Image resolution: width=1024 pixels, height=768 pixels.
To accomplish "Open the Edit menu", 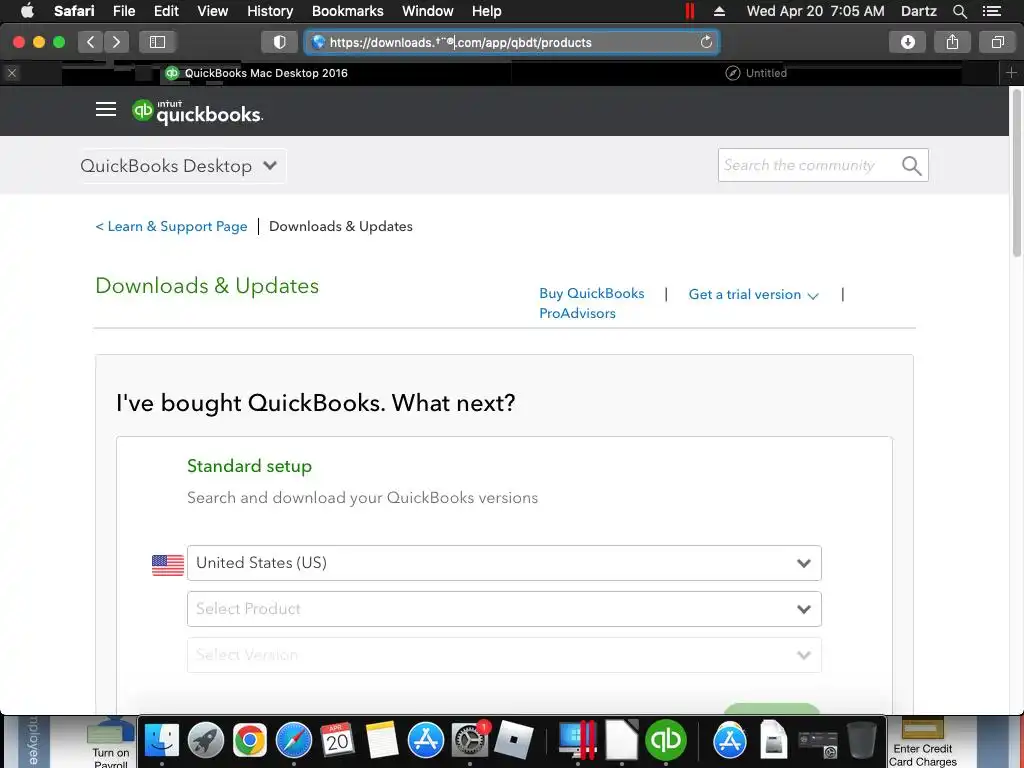I will [x=166, y=11].
